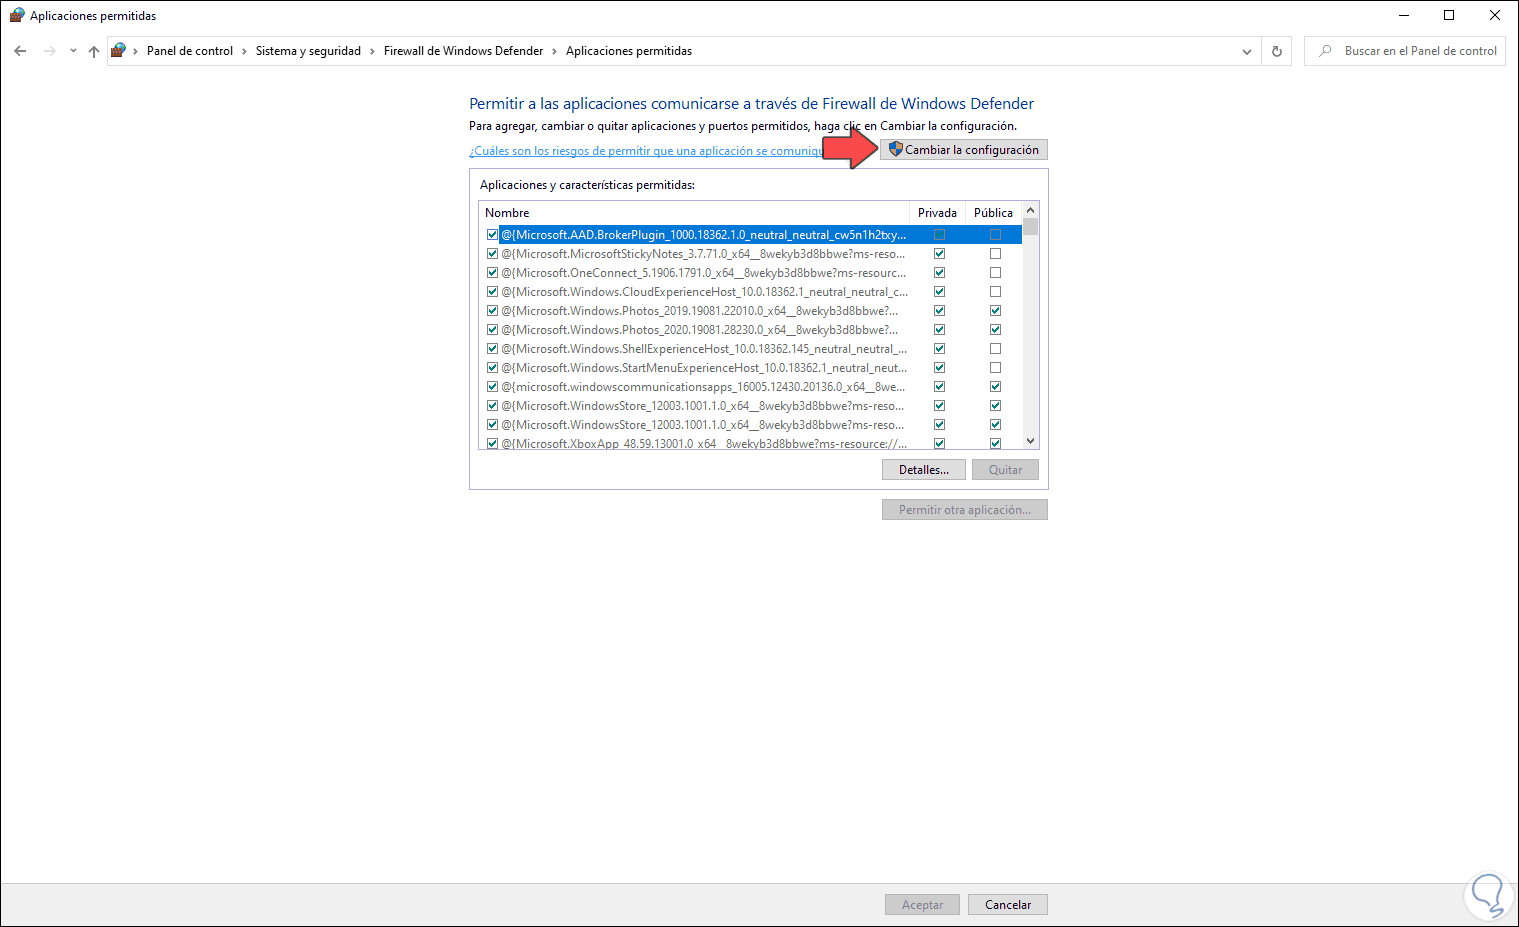Disable Pública for Photos_2019
The image size is (1519, 927).
(x=995, y=311)
